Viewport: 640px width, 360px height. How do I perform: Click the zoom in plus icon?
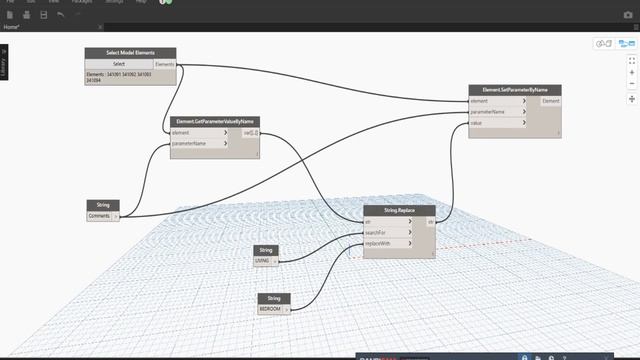click(x=632, y=73)
